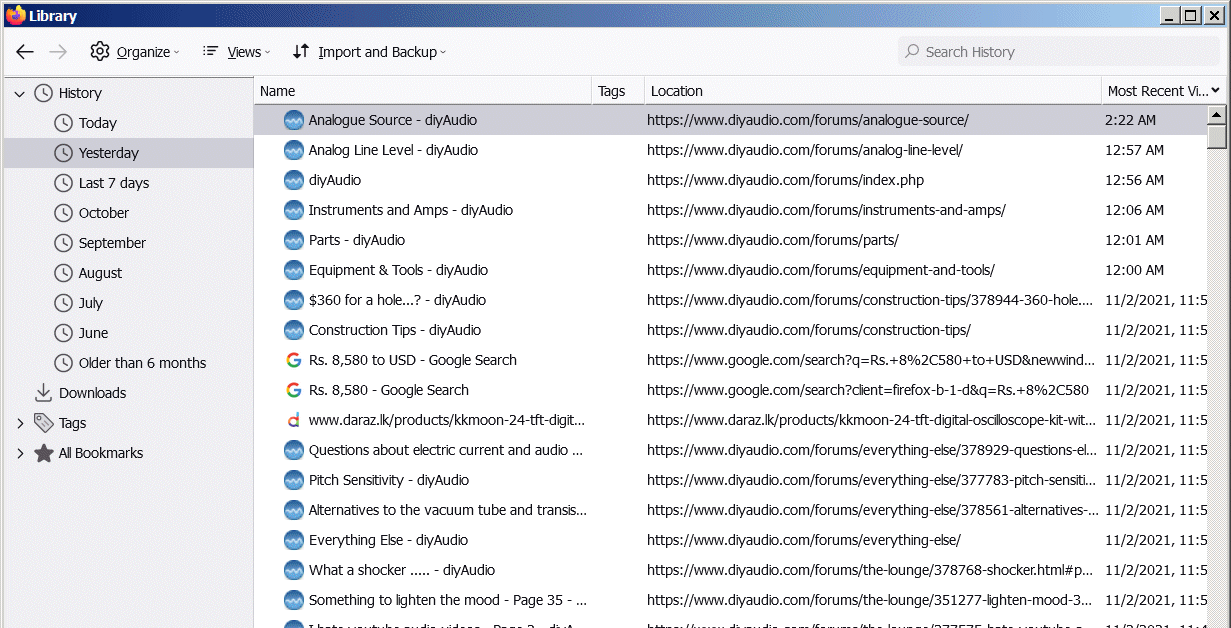Click the History clock icon at the top of the tree

pyautogui.click(x=43, y=93)
